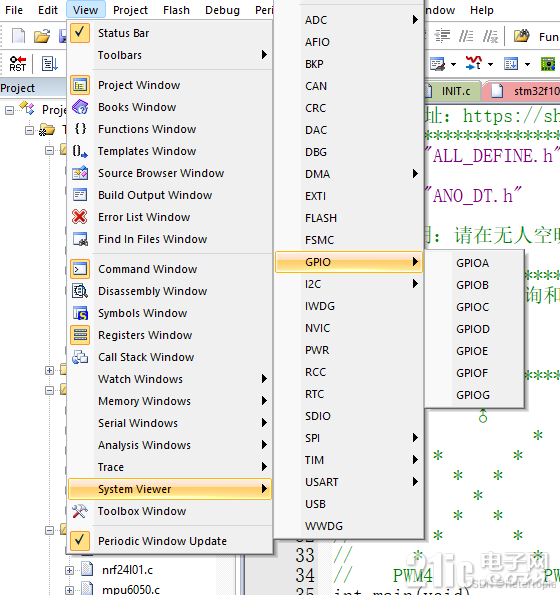Expand the nrf24l01.c tree node
Screen dimensions: 560x595
click(x=69, y=570)
